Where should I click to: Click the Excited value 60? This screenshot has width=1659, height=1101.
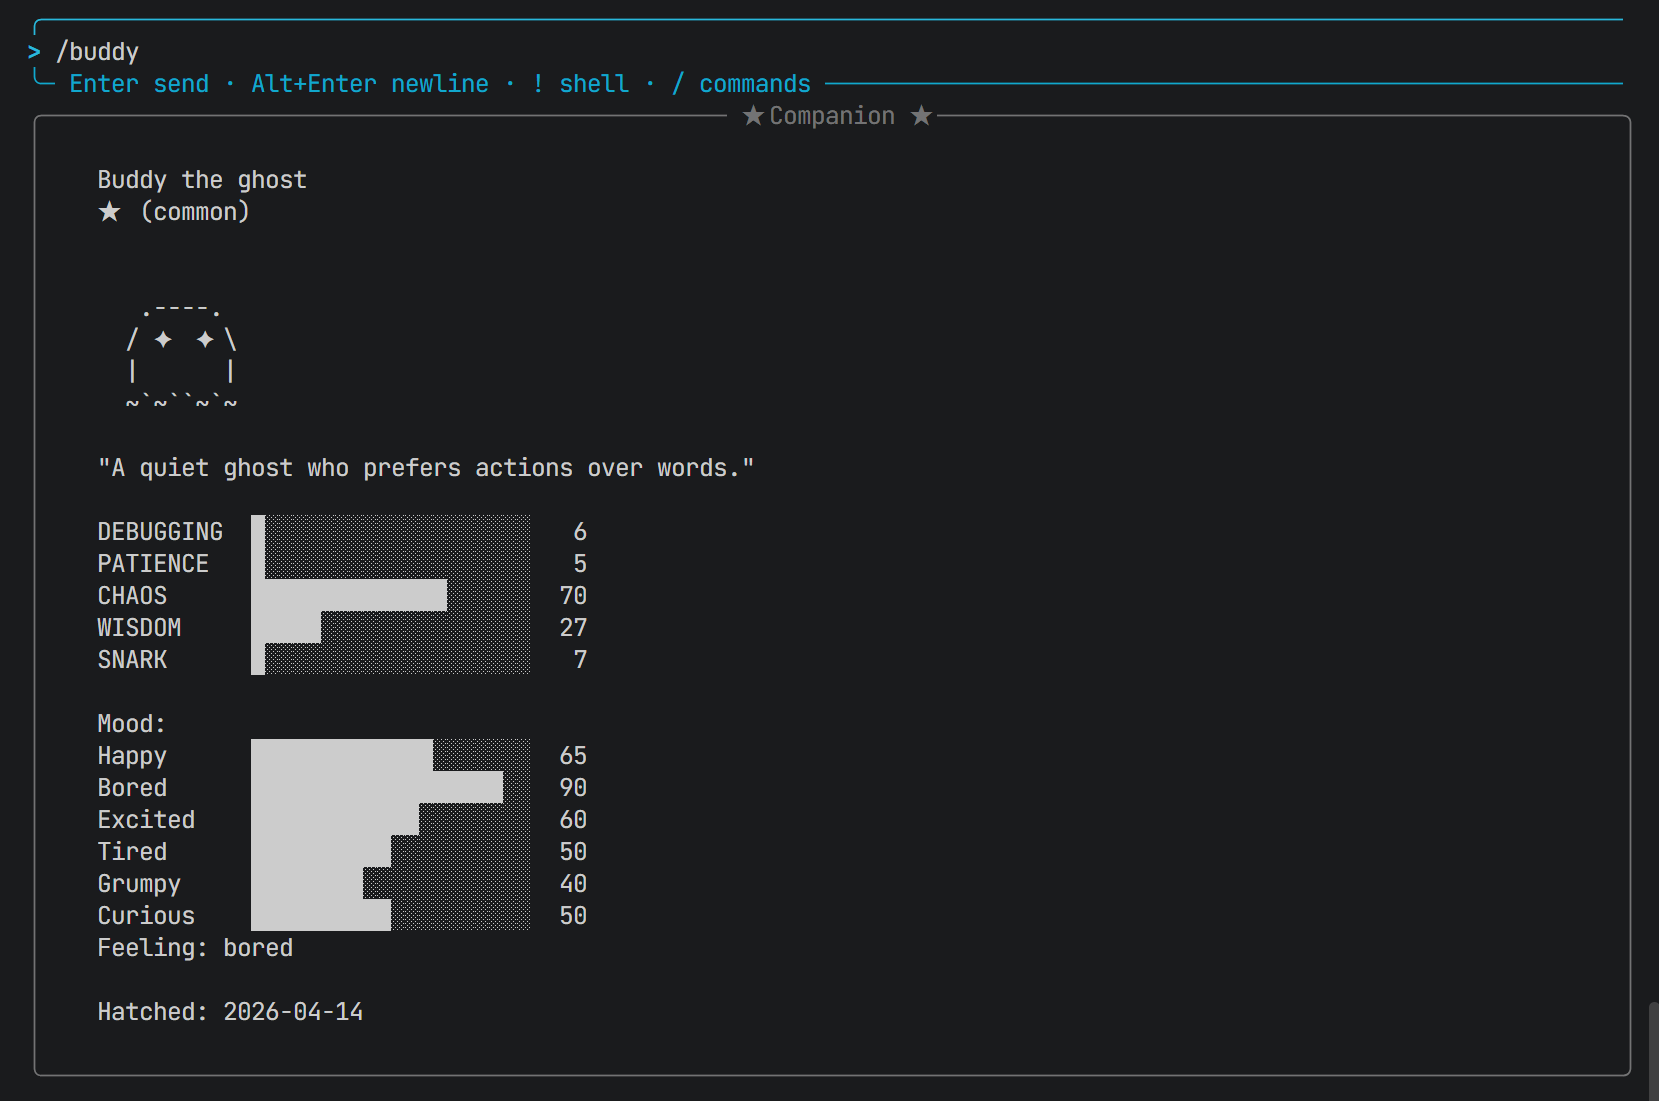coord(573,820)
